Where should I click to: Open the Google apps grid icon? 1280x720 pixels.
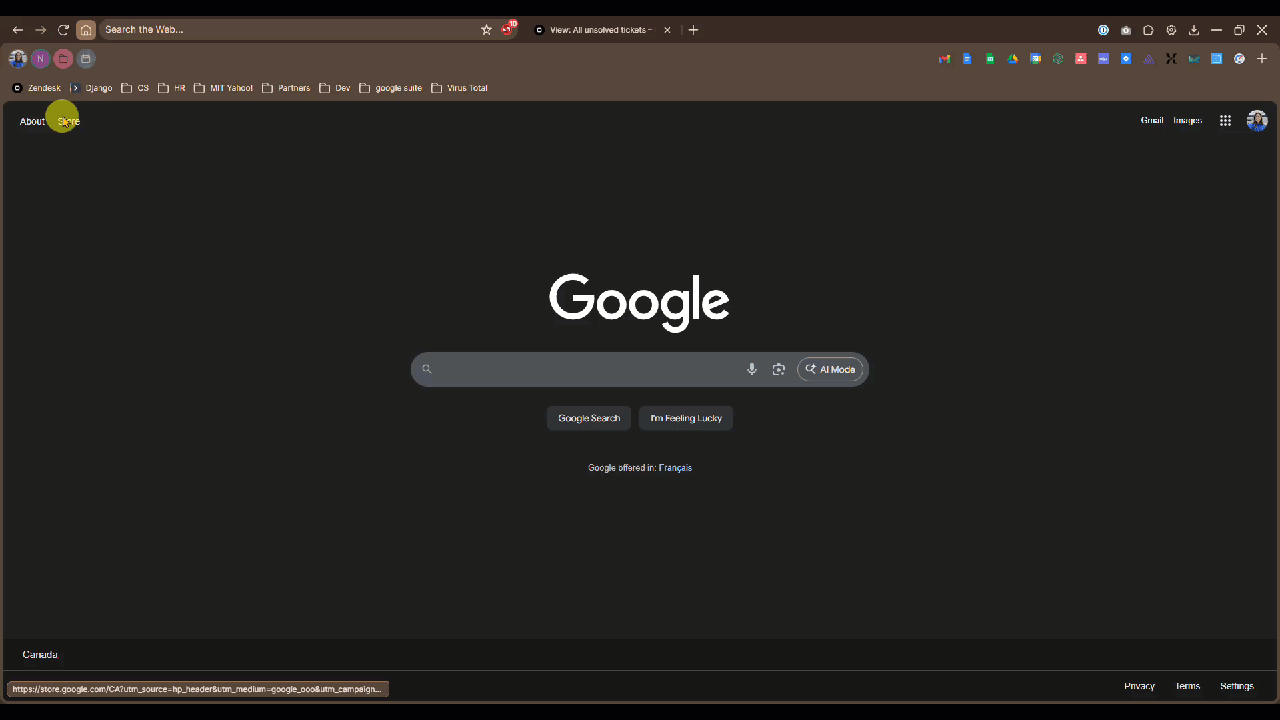pos(1225,120)
